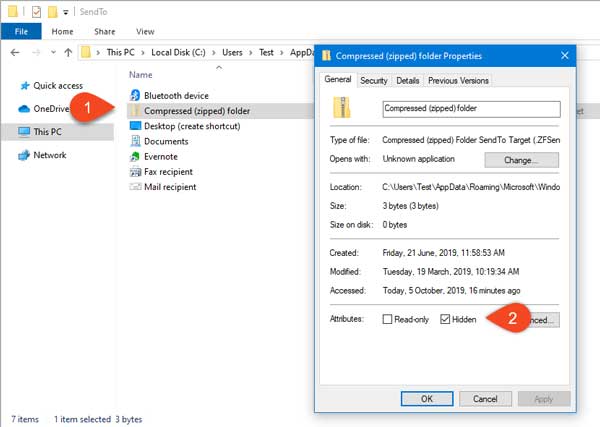Image resolution: width=600 pixels, height=427 pixels.
Task: Click the zipped folder icon in Properties dialog
Action: click(341, 108)
